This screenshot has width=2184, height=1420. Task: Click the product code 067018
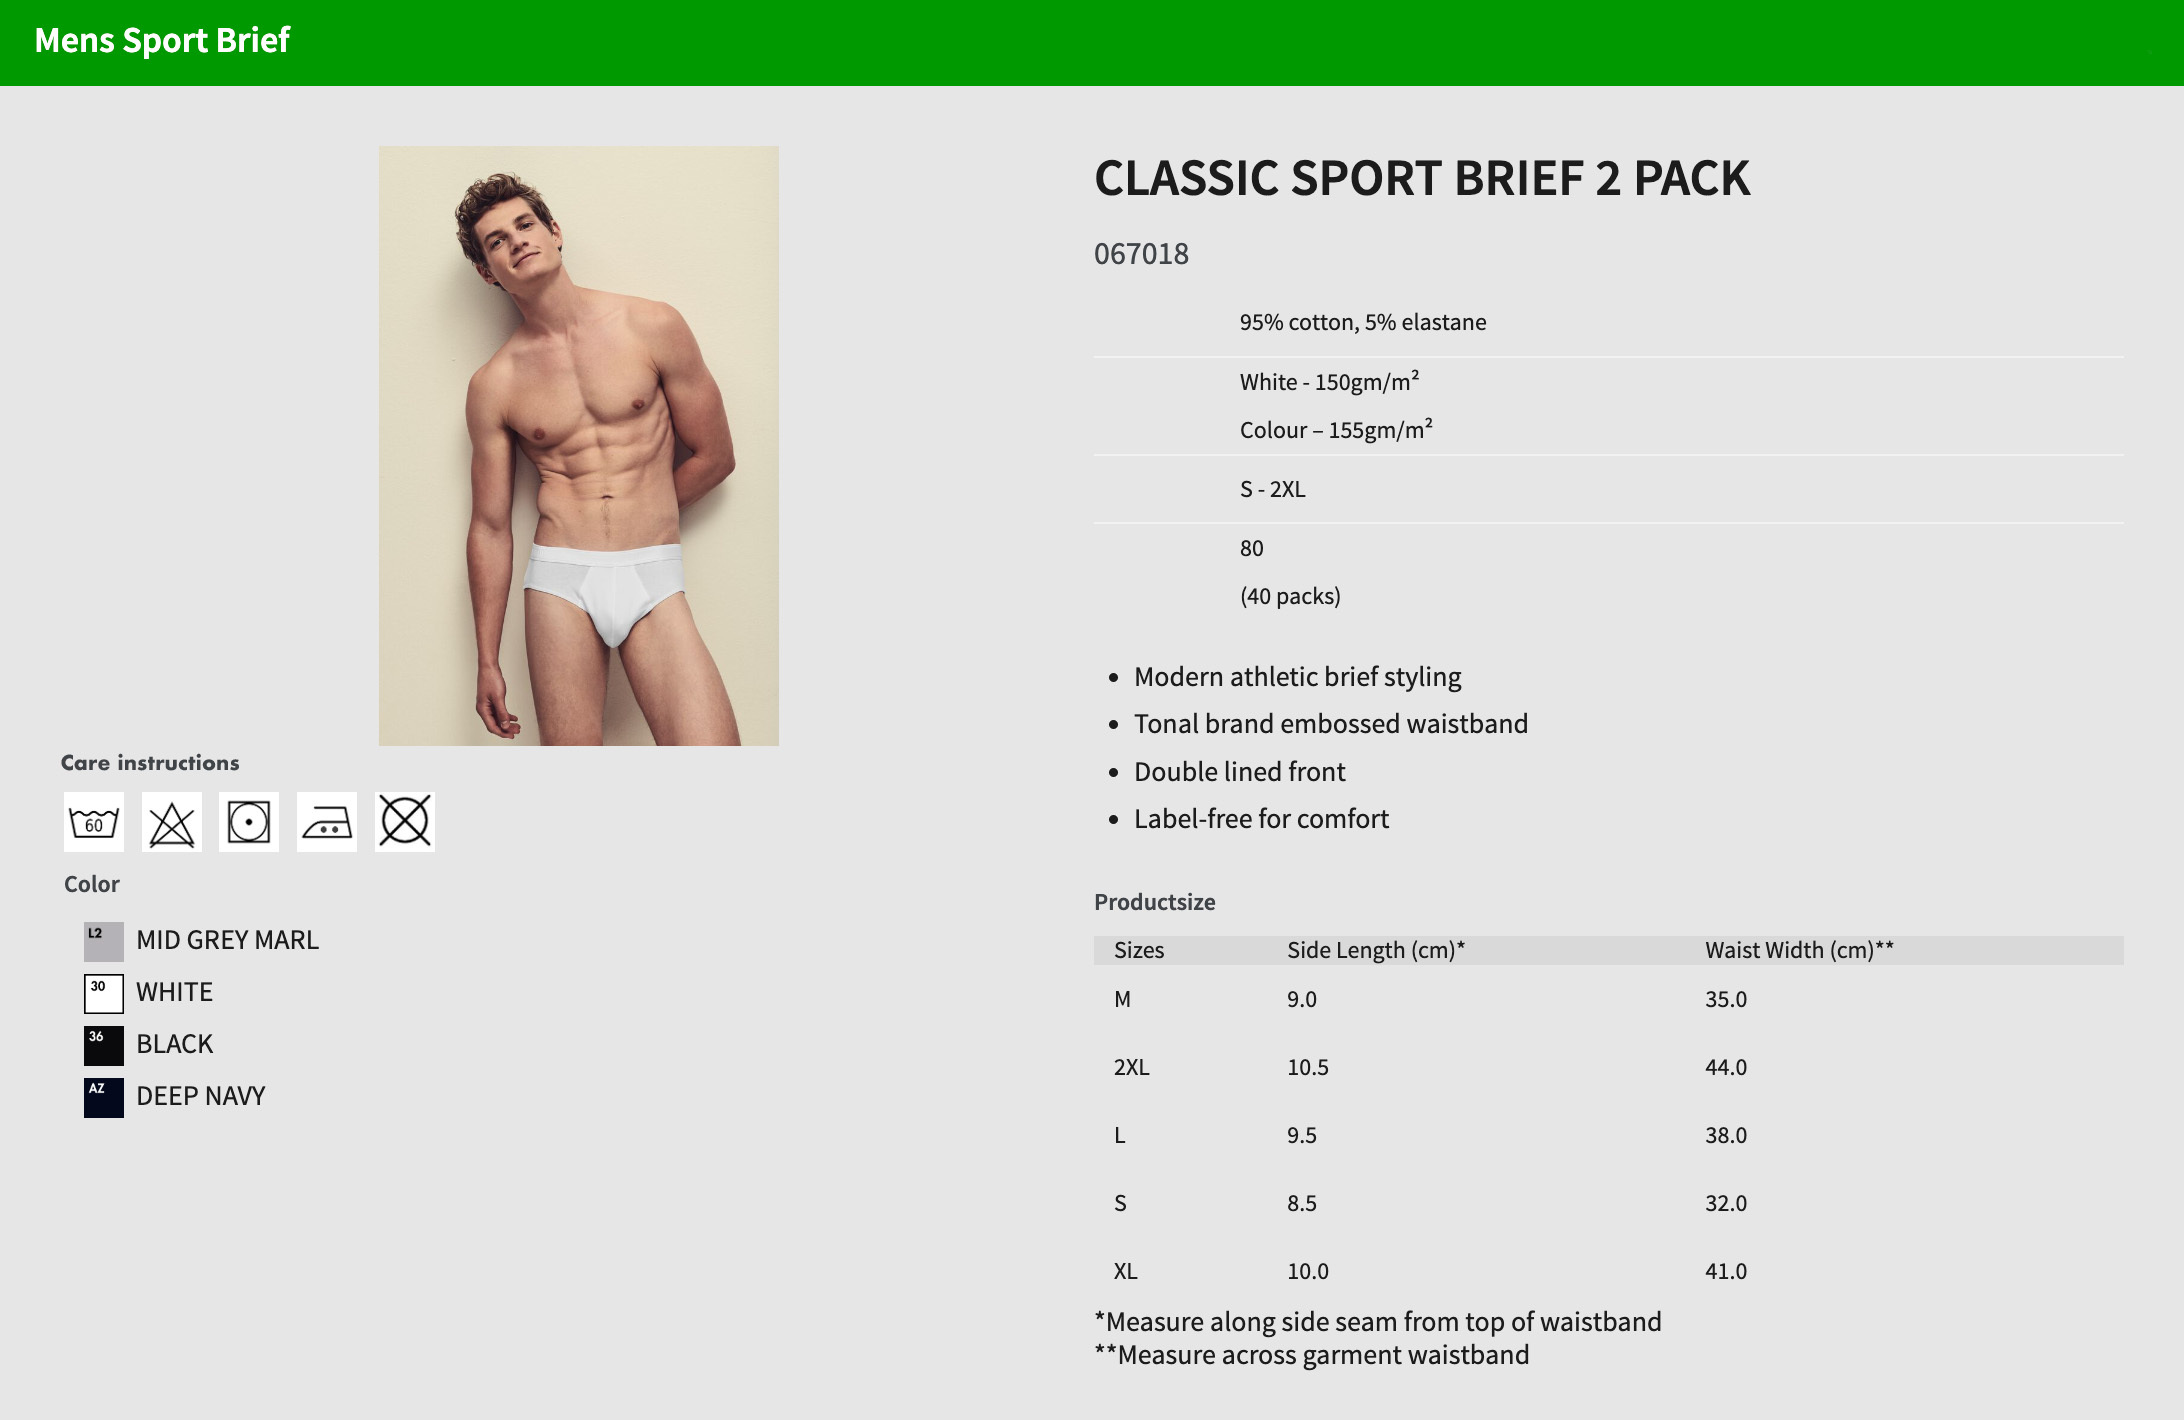click(1141, 254)
